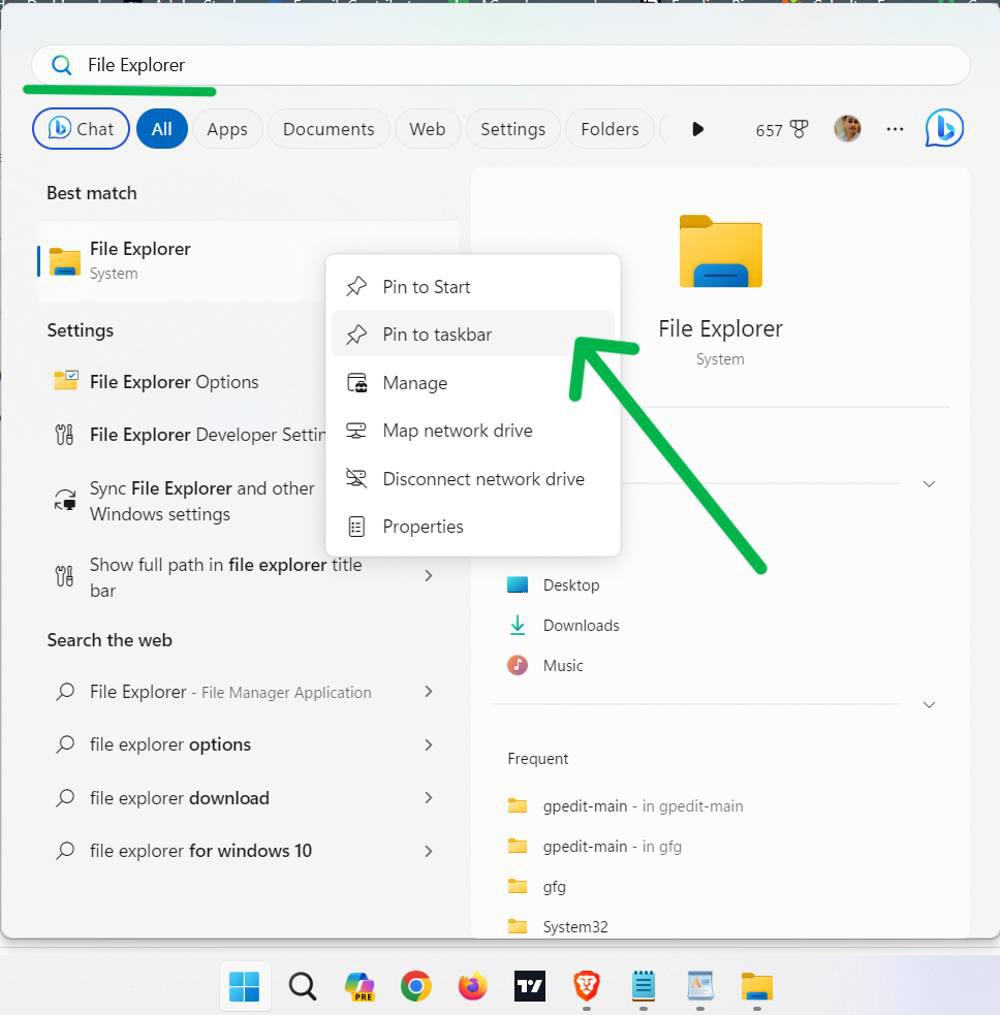Click the search magnifier icon in search box

[x=61, y=65]
